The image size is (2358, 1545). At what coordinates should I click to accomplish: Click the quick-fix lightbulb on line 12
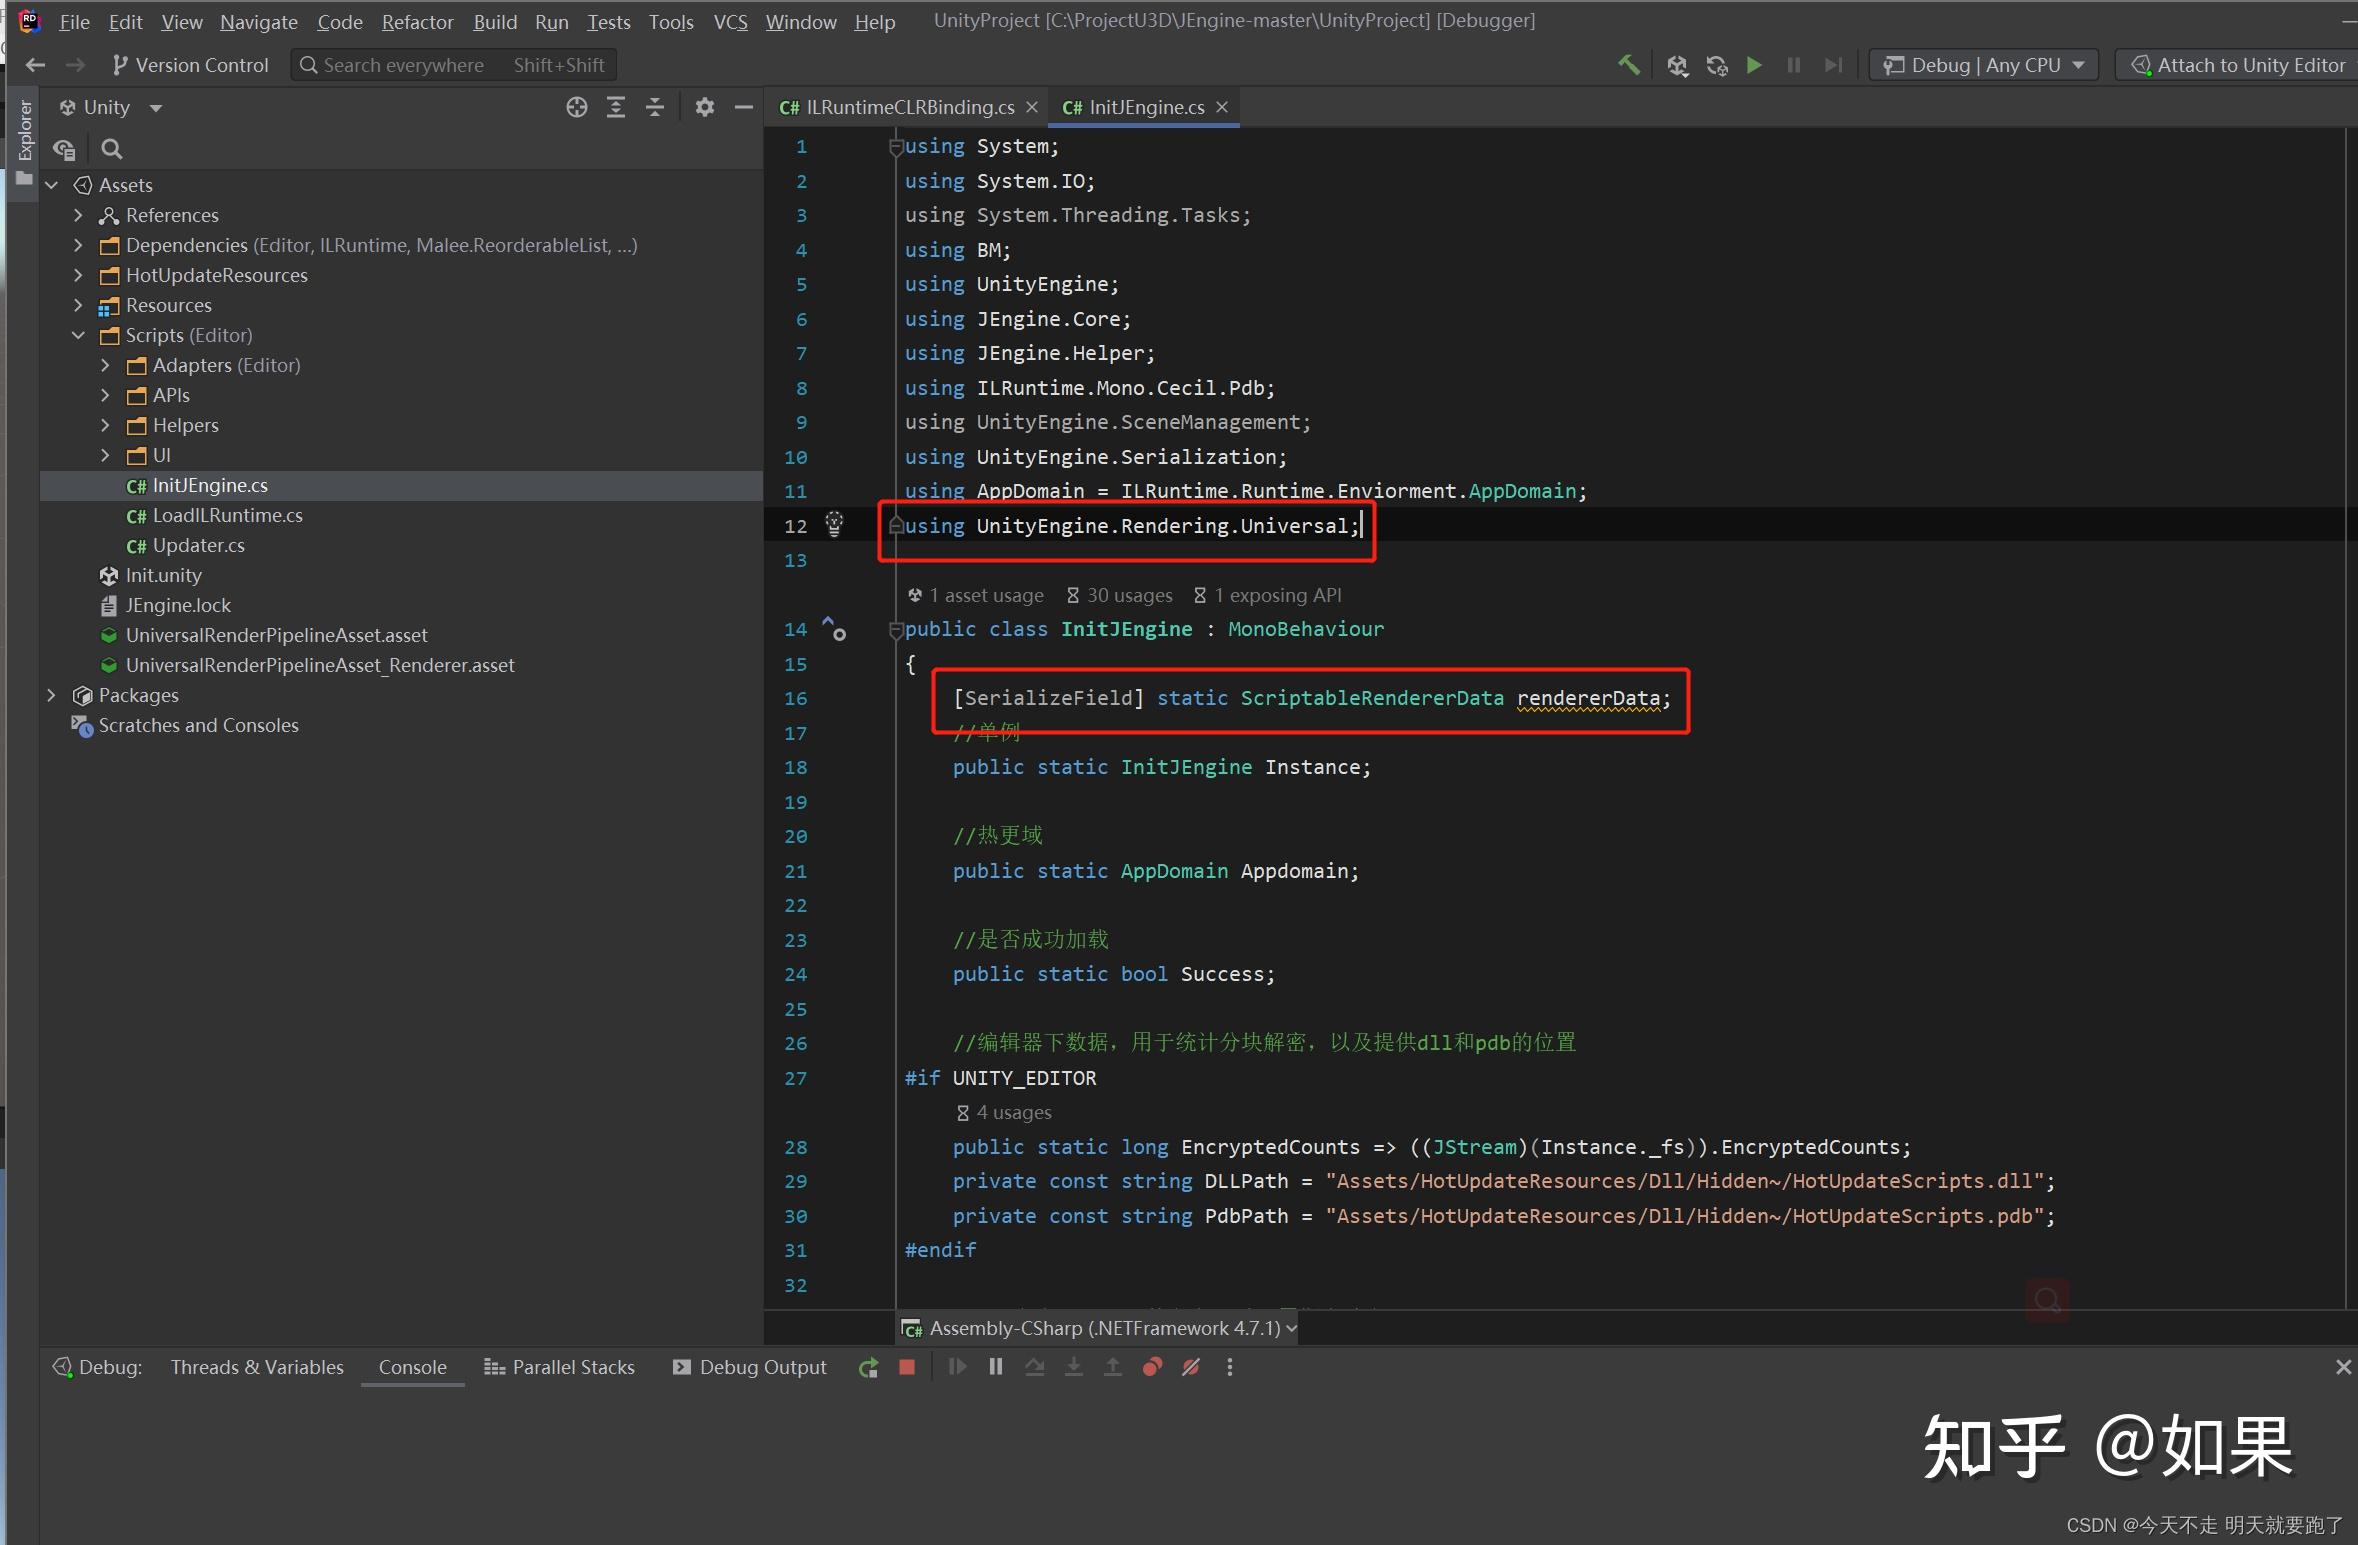point(834,524)
